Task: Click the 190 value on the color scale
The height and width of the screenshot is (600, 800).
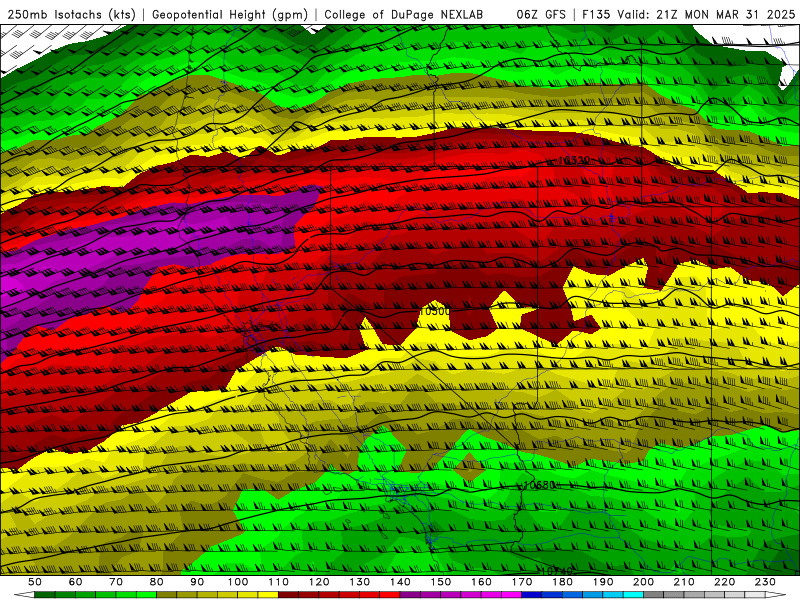Action: tap(603, 582)
